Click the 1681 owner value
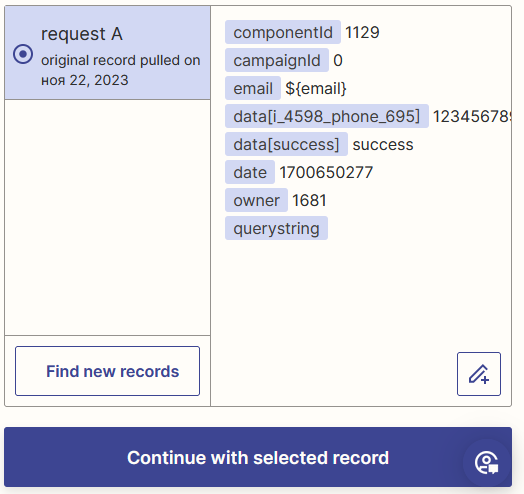524x494 pixels. pyautogui.click(x=309, y=201)
